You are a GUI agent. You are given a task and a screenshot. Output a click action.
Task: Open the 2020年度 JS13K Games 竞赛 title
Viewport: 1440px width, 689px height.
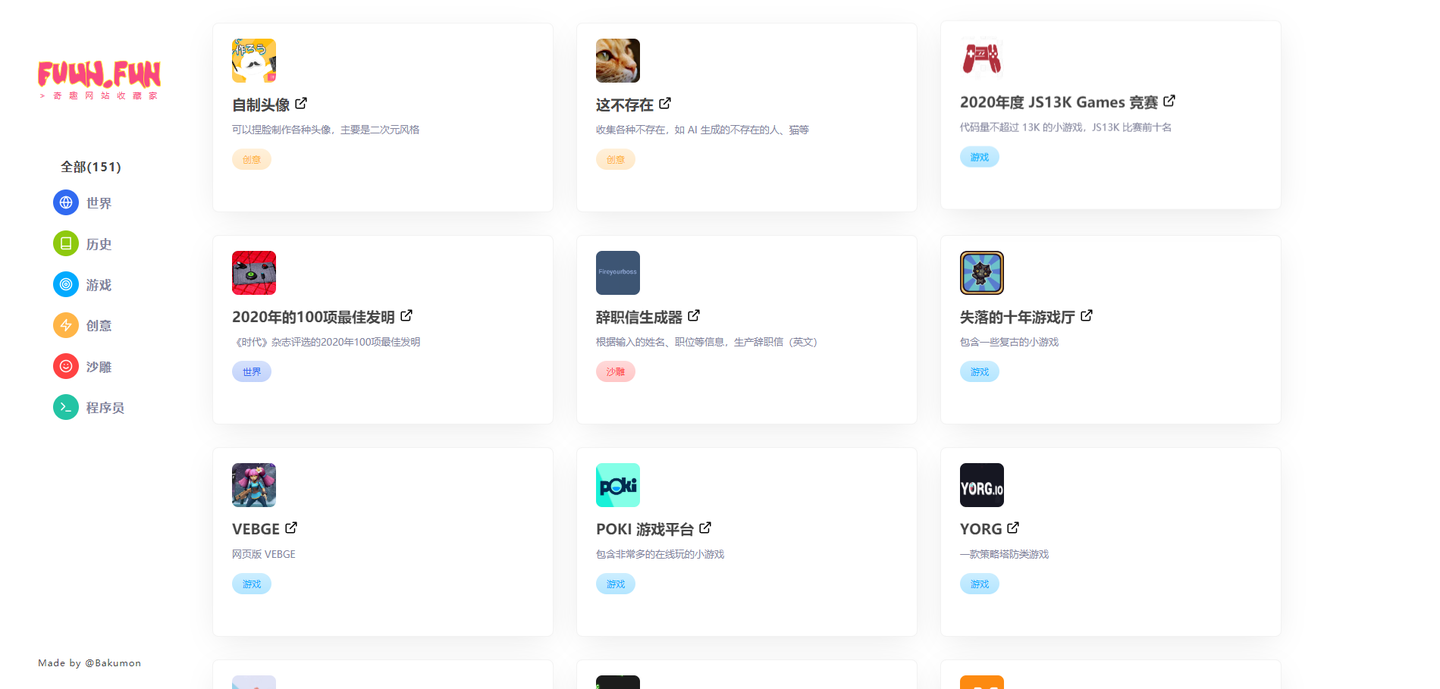pos(1059,102)
